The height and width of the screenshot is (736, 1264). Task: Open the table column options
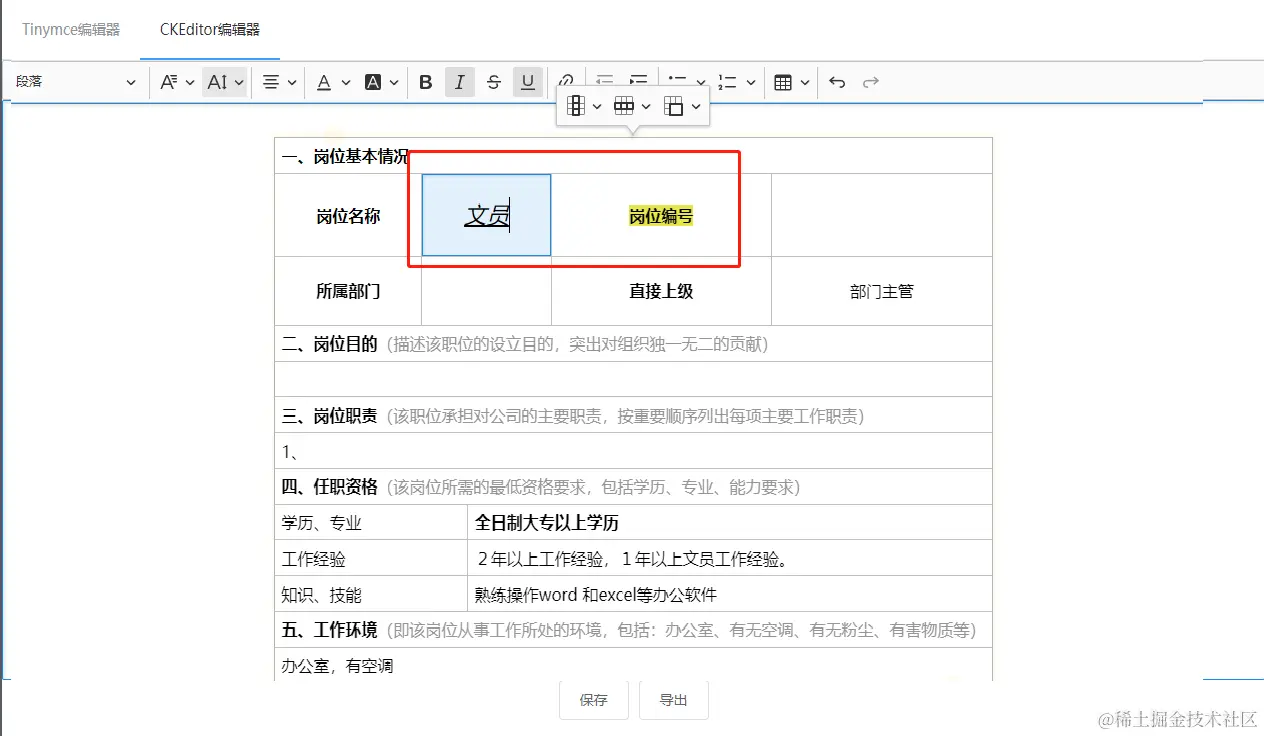(x=584, y=105)
